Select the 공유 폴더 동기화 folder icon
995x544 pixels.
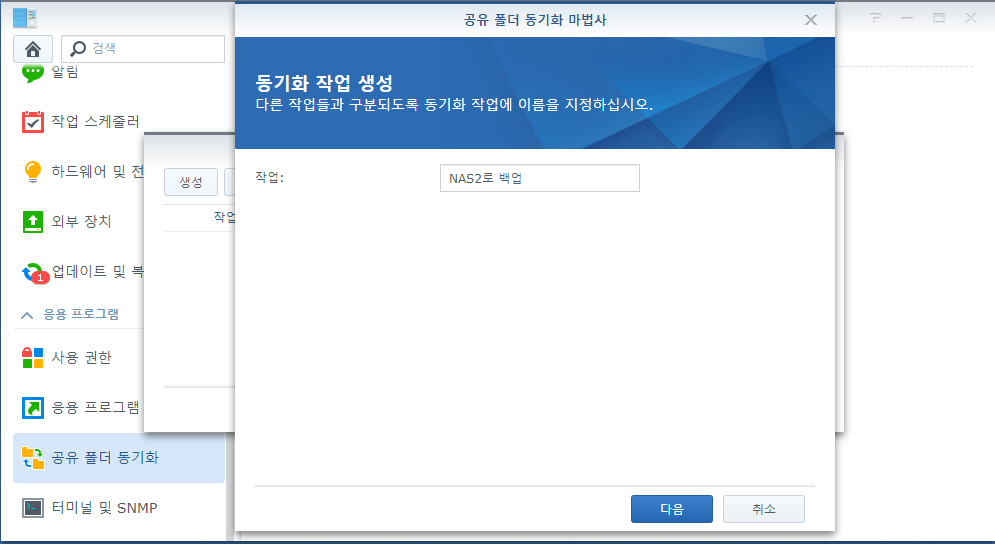pyautogui.click(x=32, y=458)
